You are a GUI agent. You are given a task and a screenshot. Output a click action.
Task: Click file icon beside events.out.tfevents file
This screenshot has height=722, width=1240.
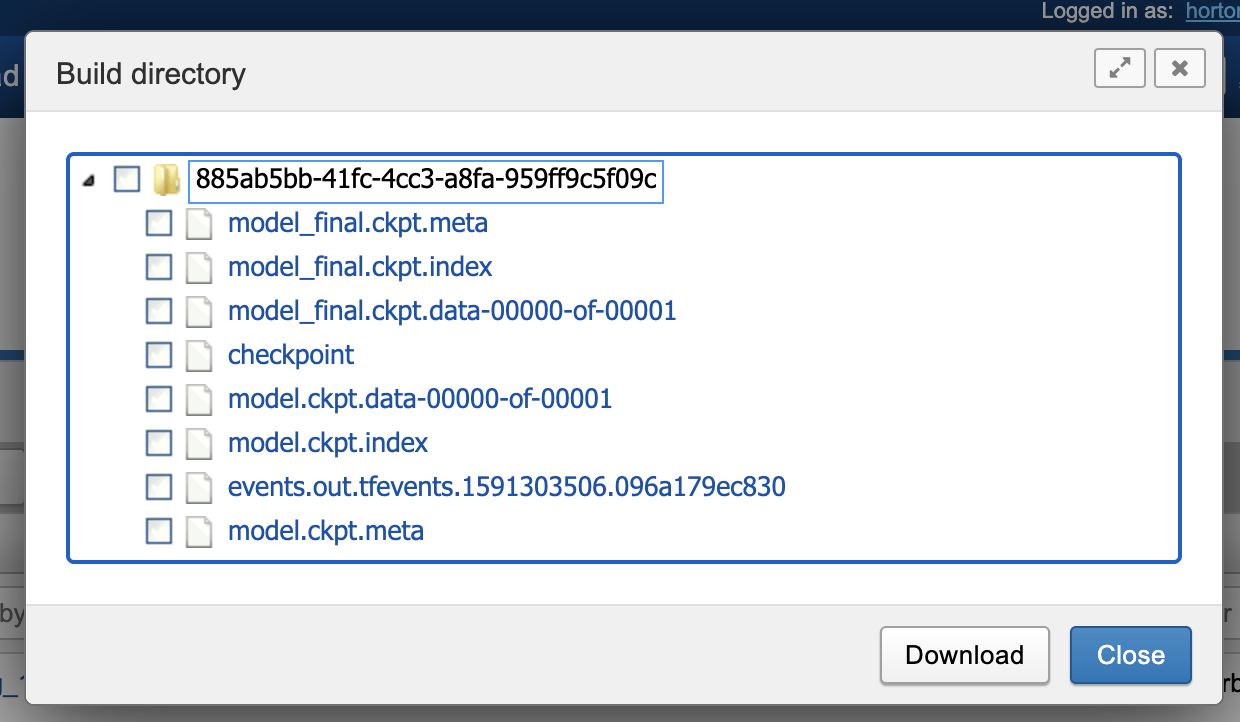pos(200,487)
